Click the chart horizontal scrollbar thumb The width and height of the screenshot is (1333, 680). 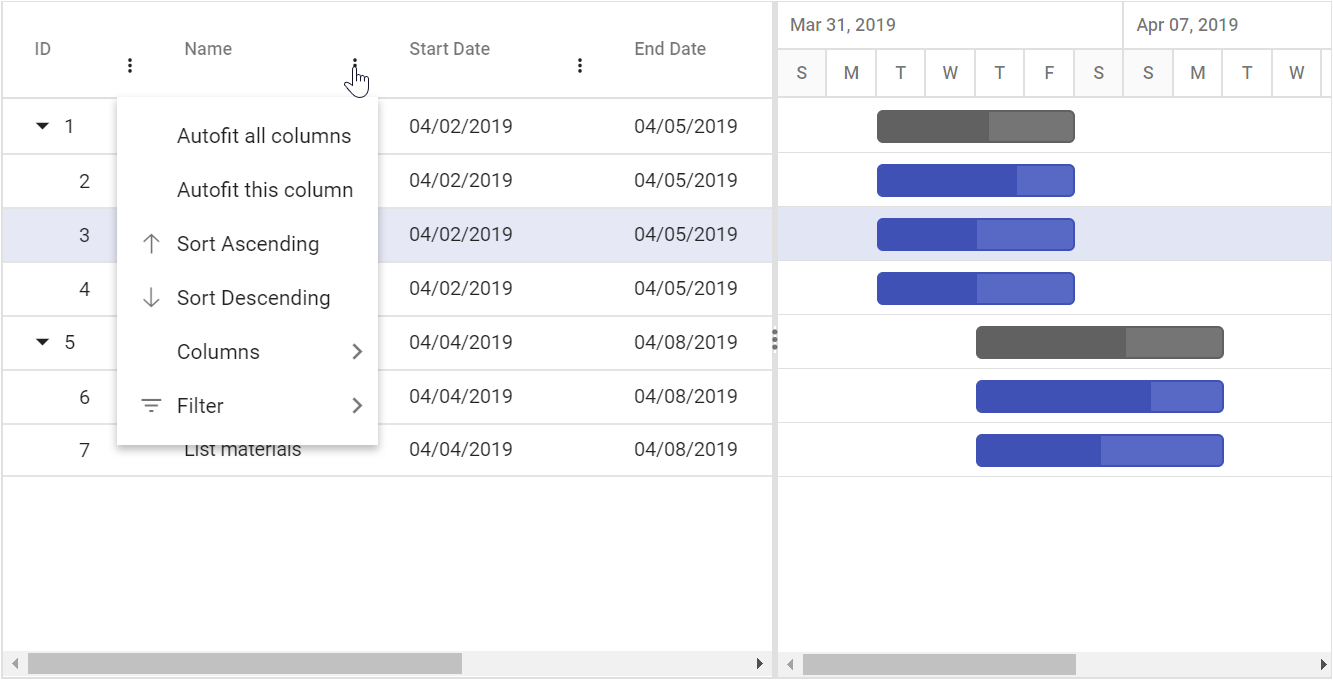[x=939, y=664]
